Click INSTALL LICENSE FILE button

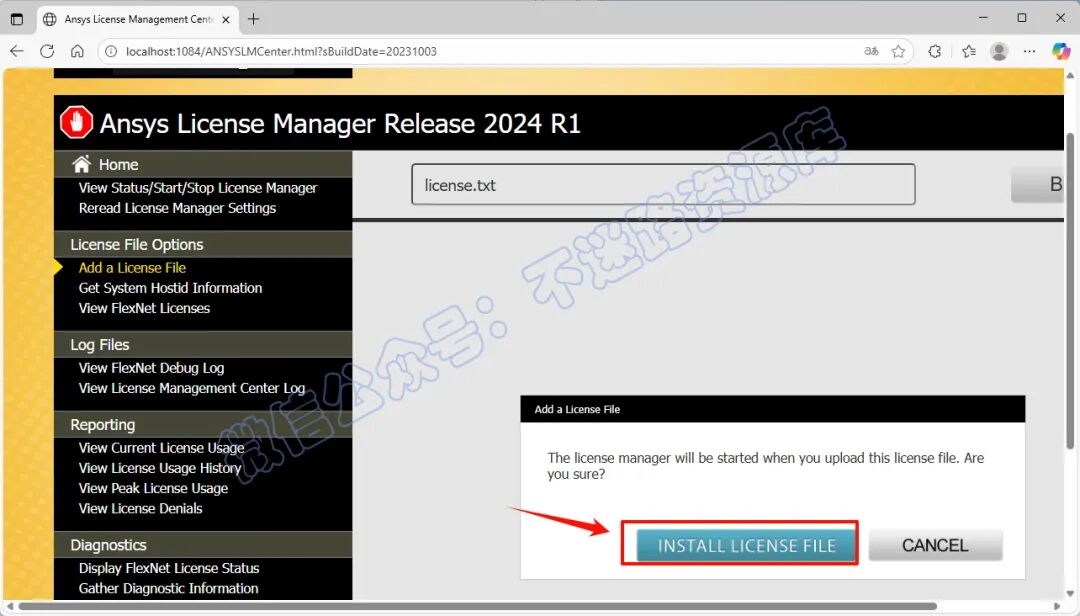(747, 546)
